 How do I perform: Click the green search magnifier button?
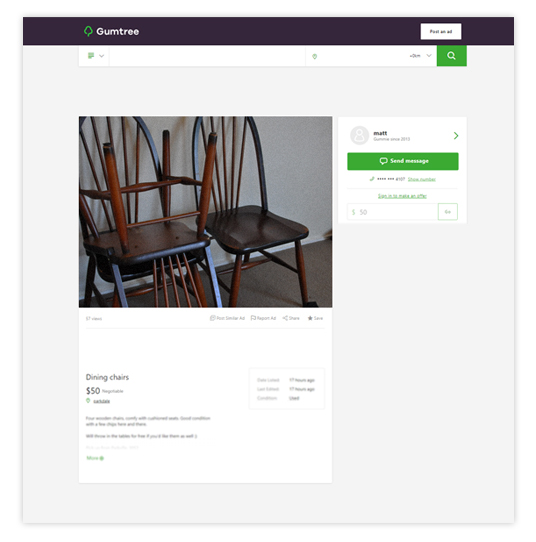(x=451, y=56)
